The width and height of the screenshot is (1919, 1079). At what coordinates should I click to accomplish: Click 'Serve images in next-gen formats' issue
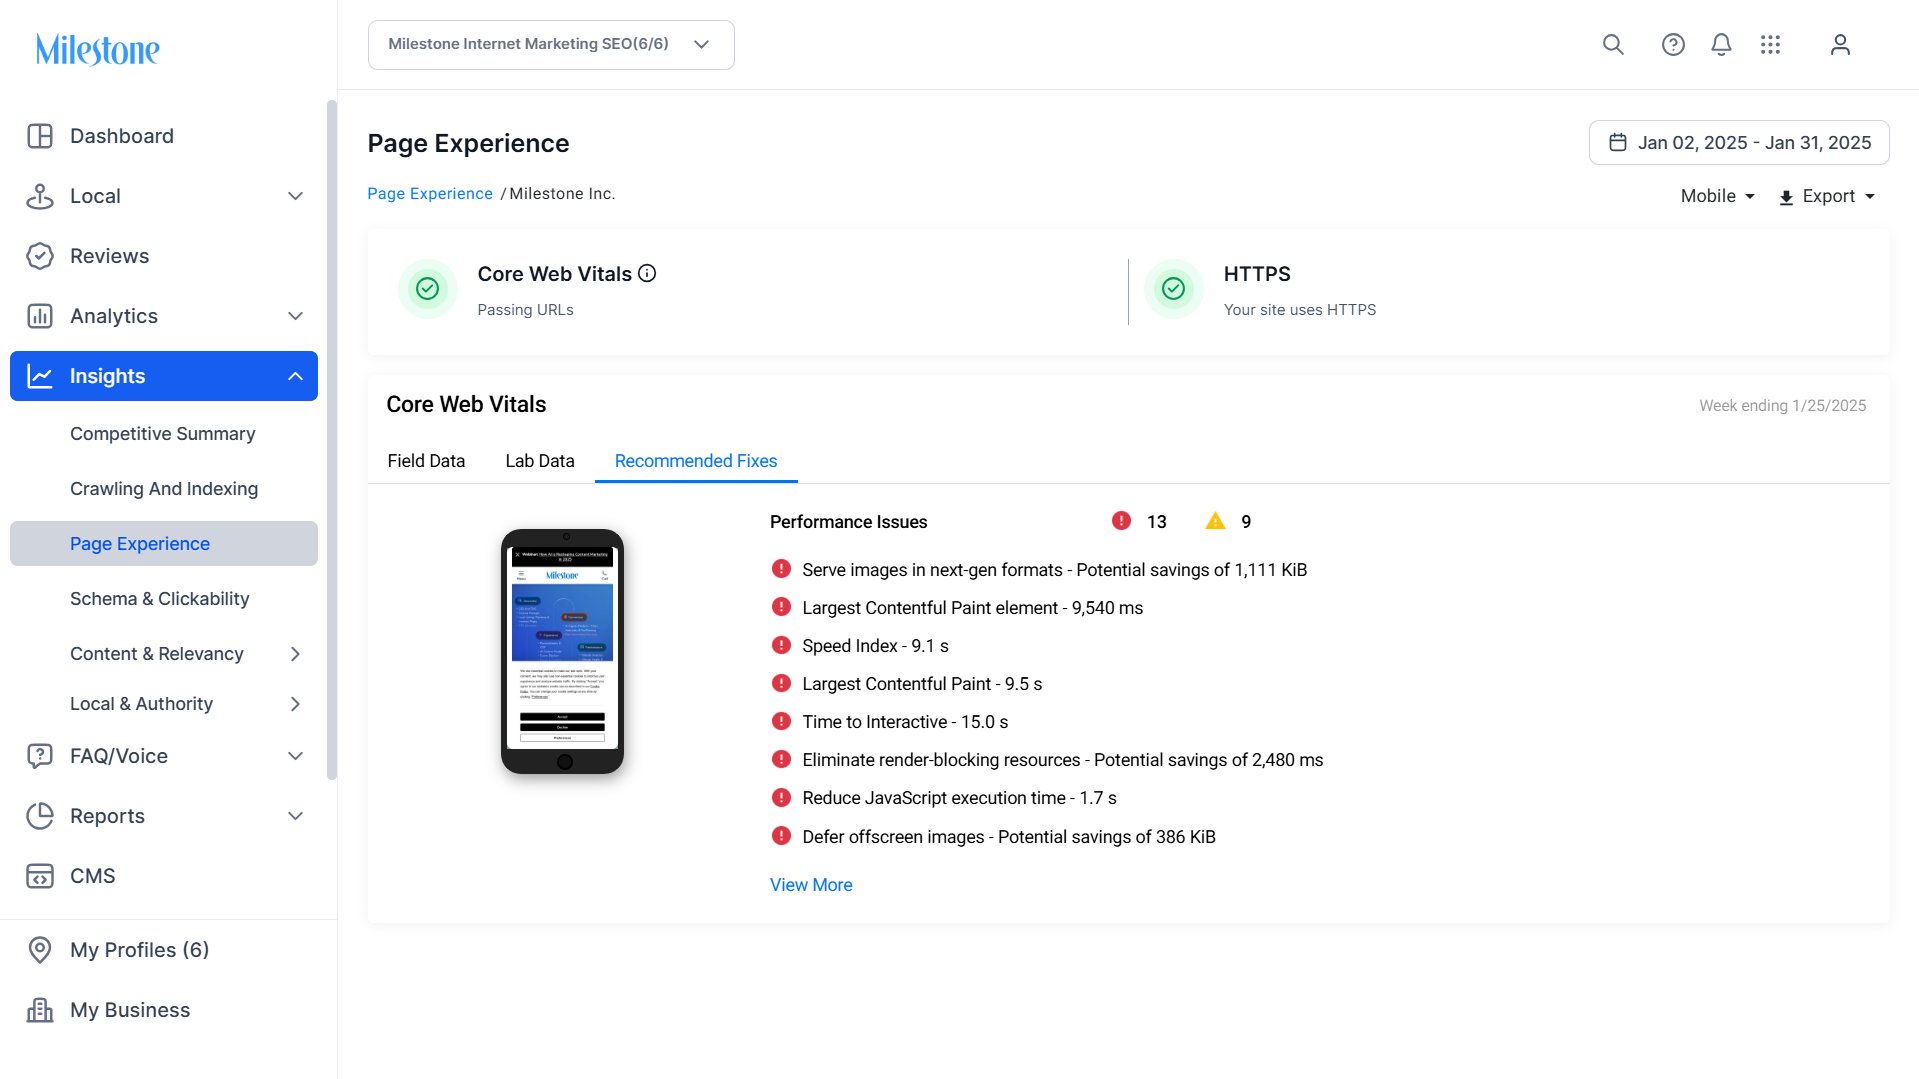[1055, 570]
